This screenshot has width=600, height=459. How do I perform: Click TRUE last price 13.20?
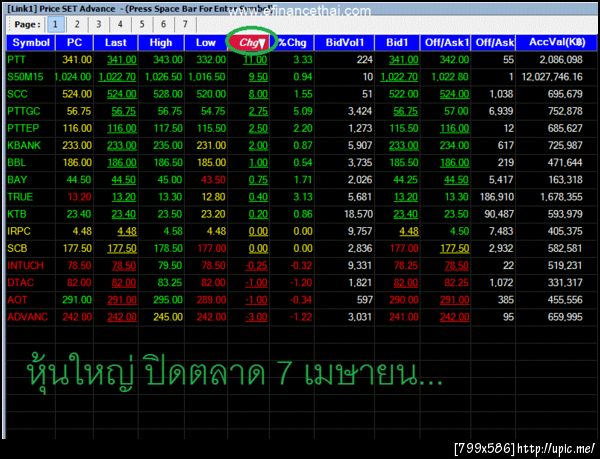124,197
